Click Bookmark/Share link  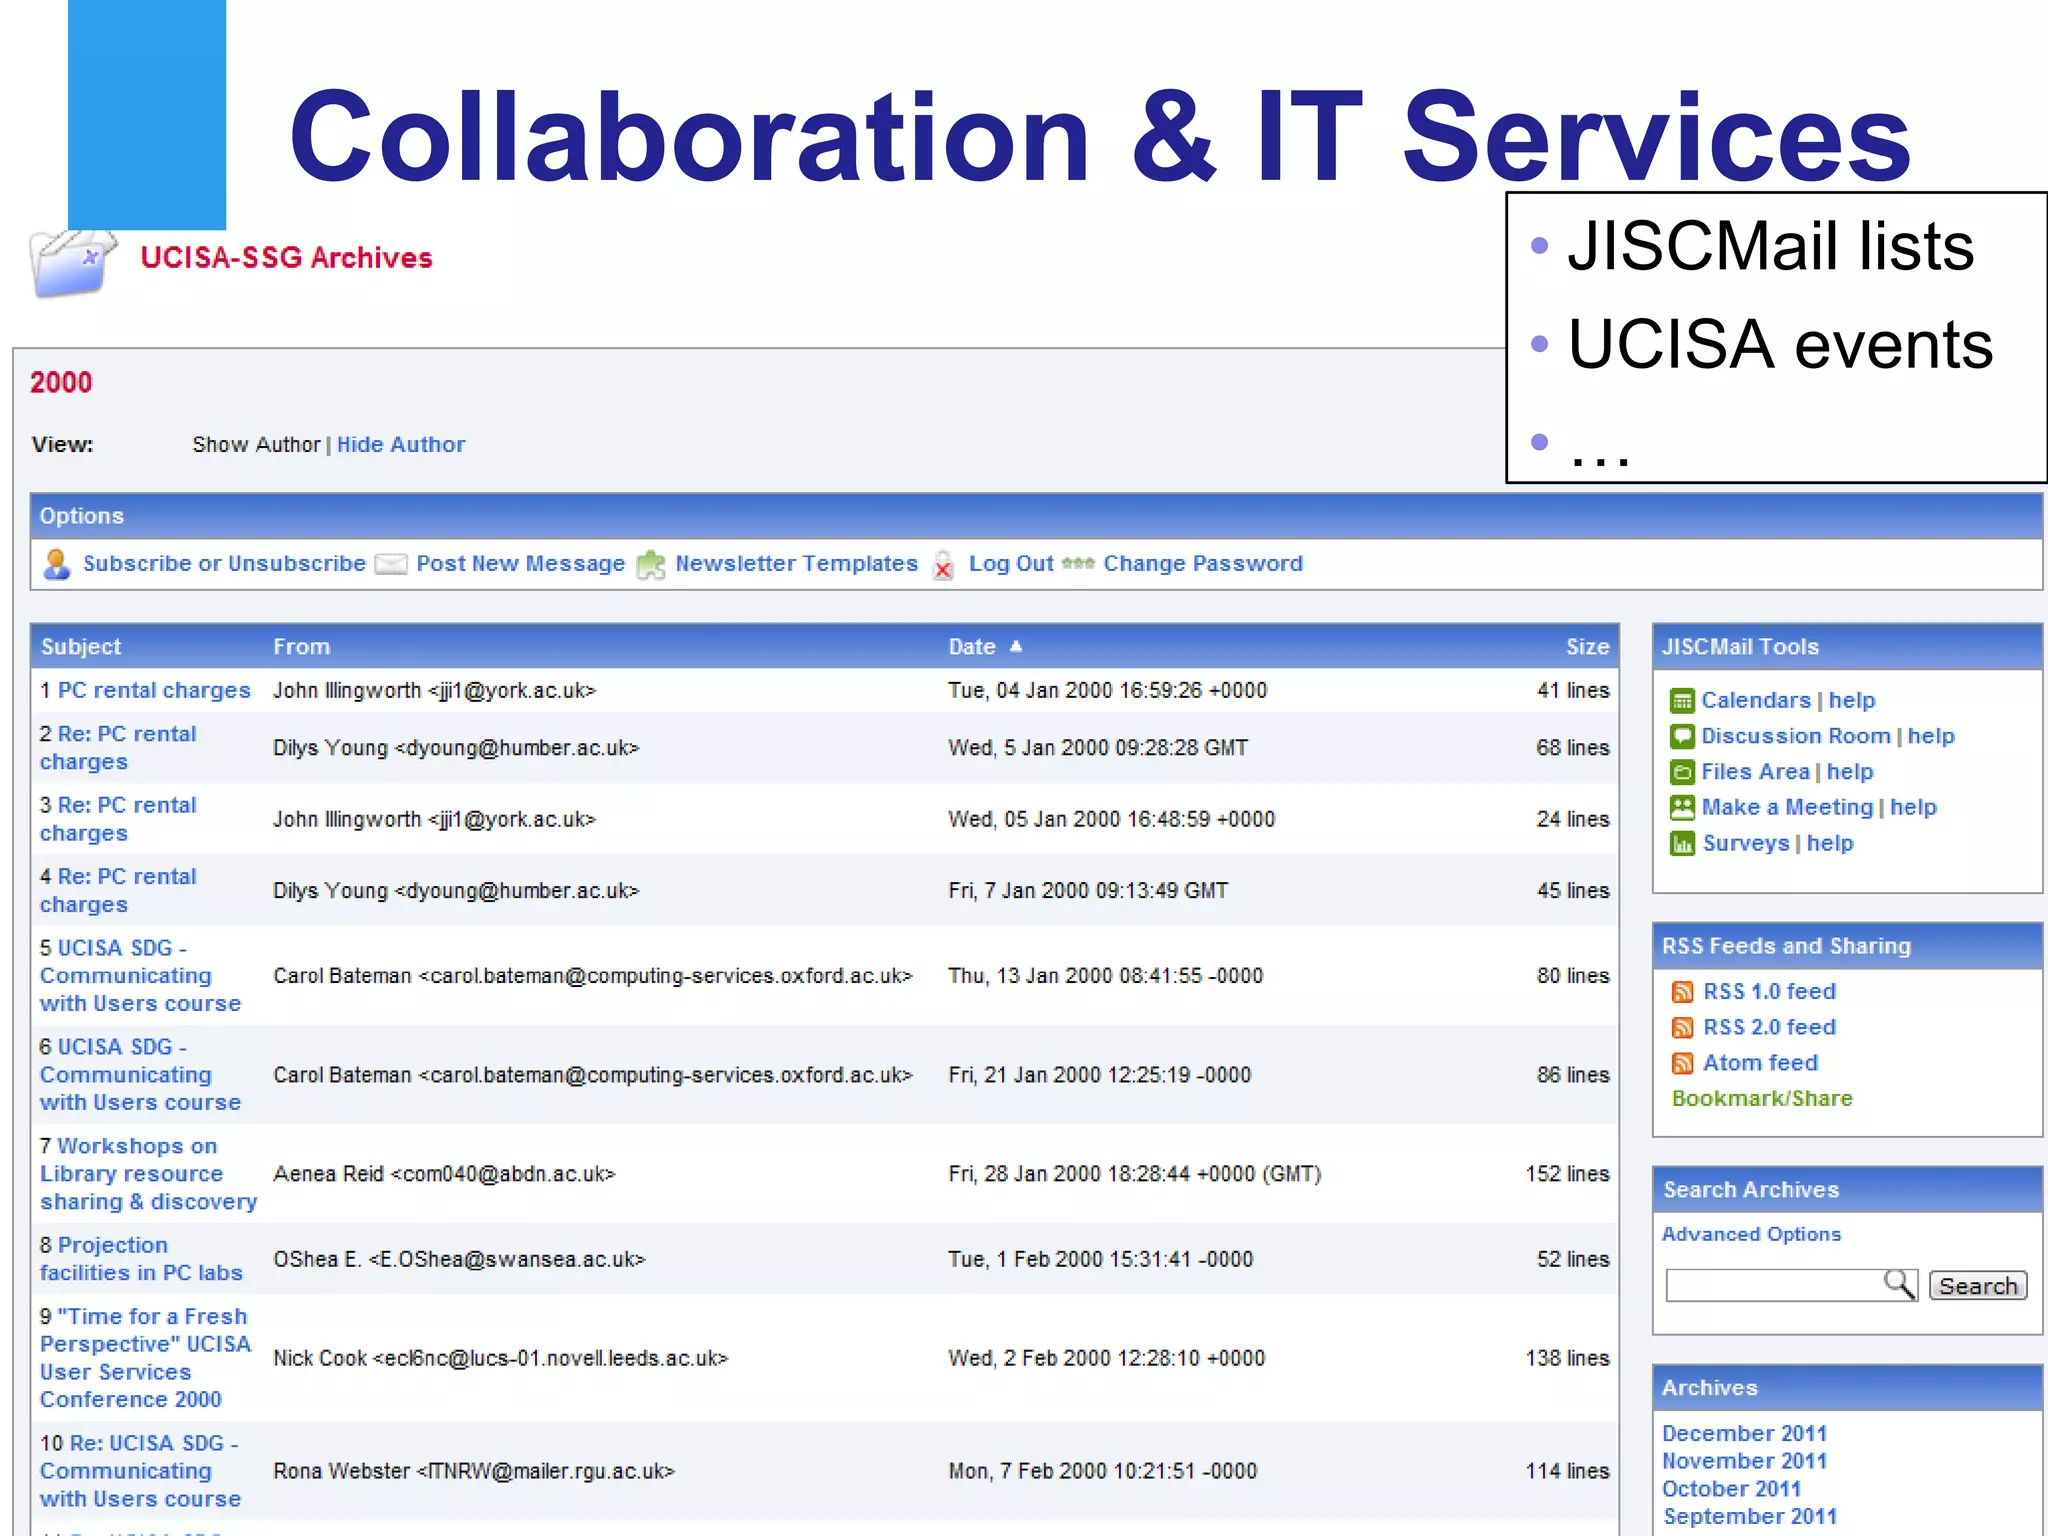pyautogui.click(x=1762, y=1099)
